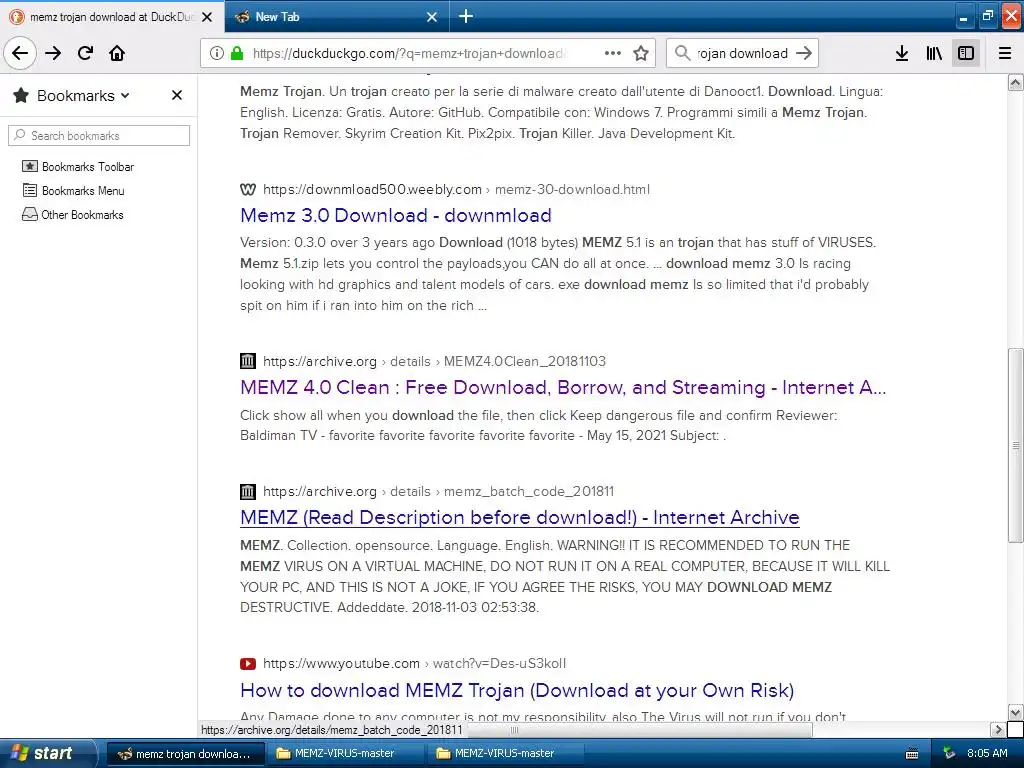Open the Windows start menu

tap(48, 754)
